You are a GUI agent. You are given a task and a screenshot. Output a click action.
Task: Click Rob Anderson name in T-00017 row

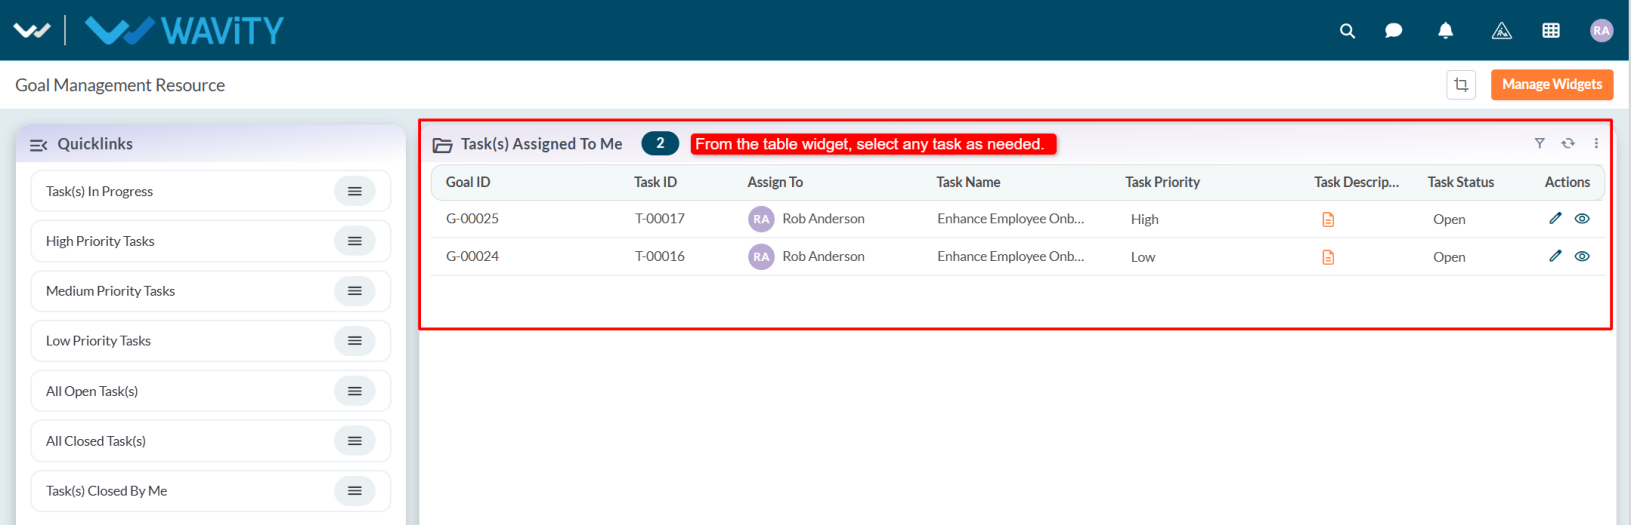click(823, 218)
